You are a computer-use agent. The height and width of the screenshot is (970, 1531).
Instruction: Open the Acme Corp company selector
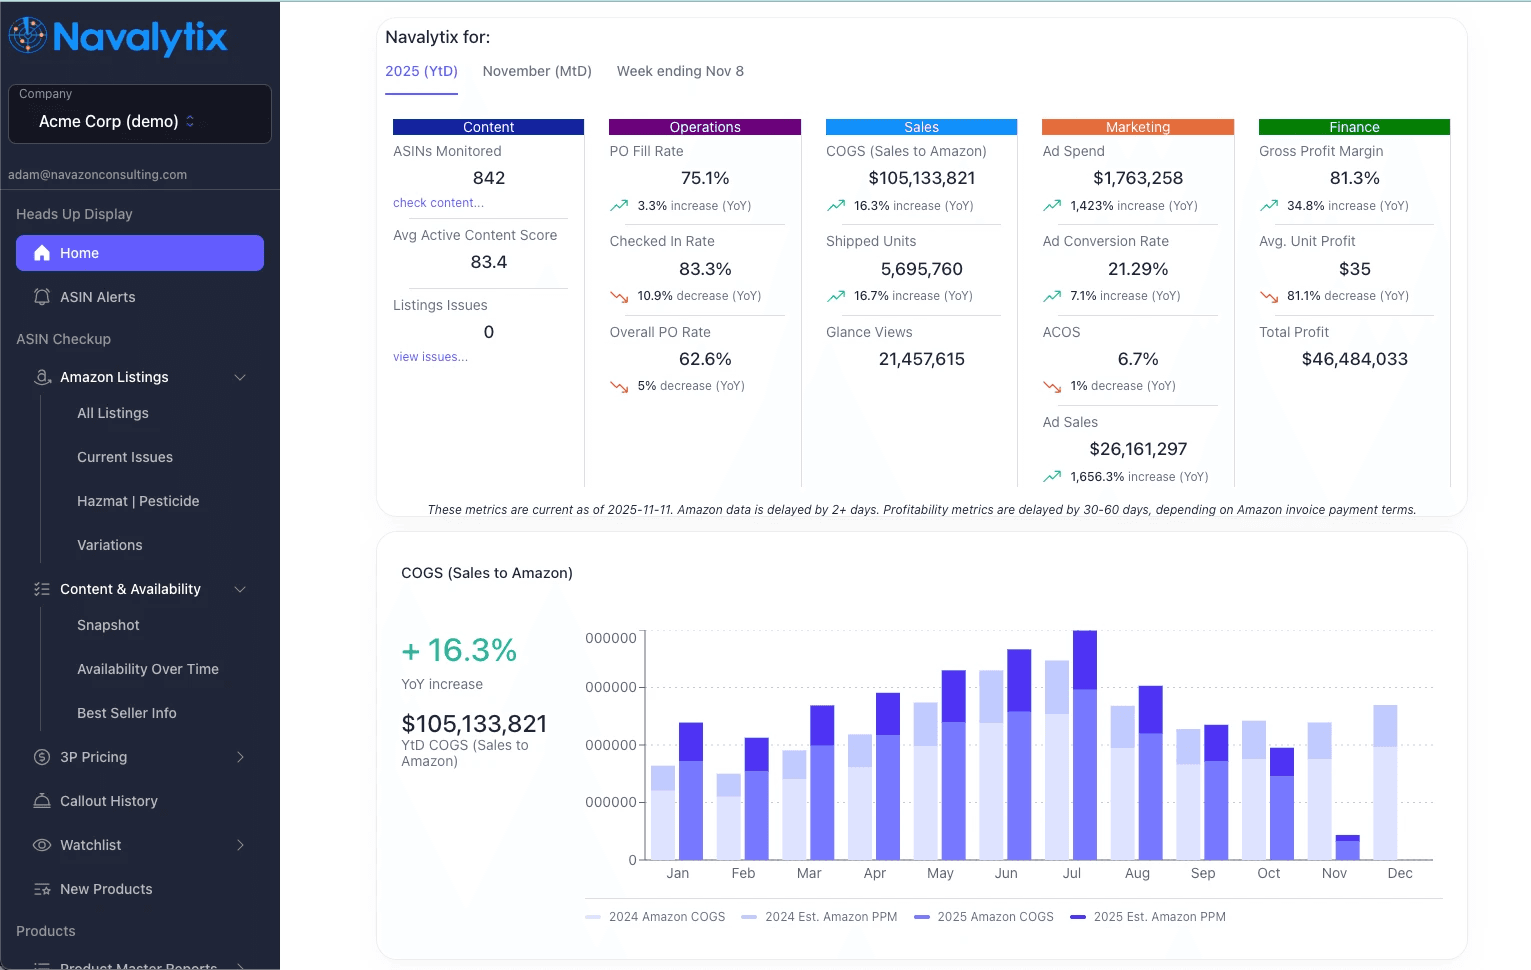coord(139,120)
